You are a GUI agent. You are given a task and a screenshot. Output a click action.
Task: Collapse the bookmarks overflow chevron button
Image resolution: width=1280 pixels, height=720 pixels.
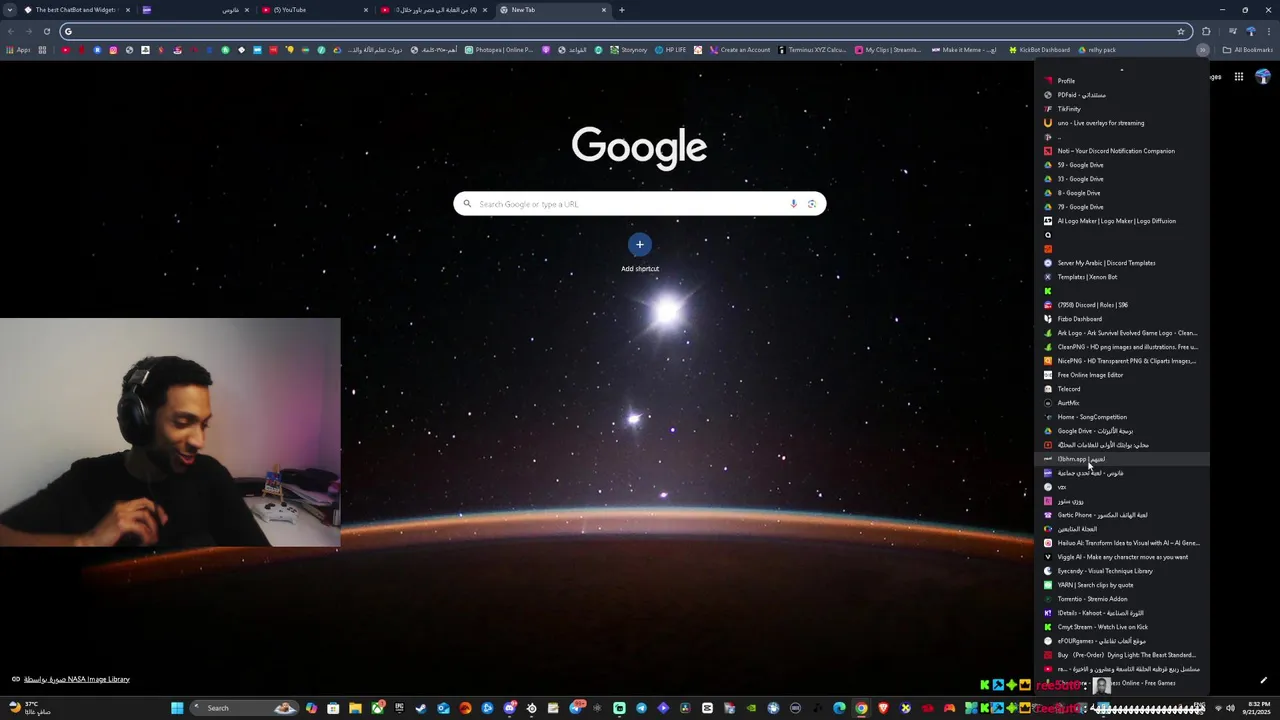[1203, 49]
